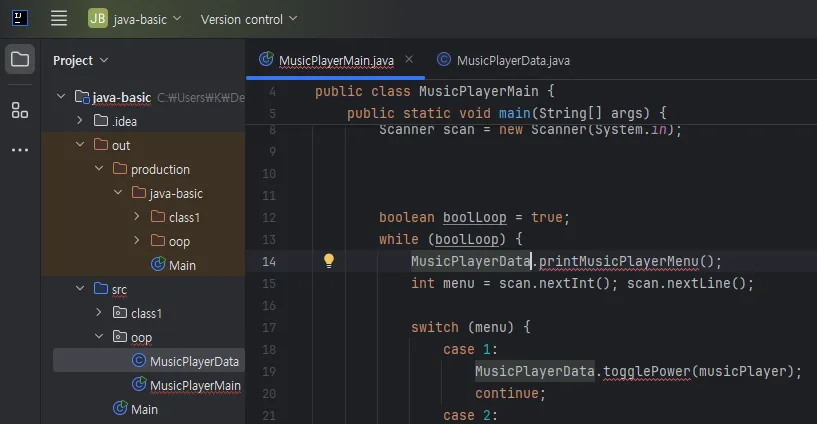Toggle the Project tool window folder icon
The height and width of the screenshot is (424, 817).
pyautogui.click(x=20, y=59)
